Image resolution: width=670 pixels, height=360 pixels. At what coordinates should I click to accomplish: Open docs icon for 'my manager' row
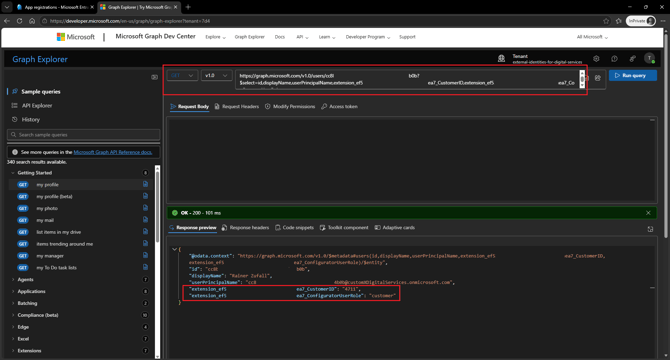click(145, 255)
